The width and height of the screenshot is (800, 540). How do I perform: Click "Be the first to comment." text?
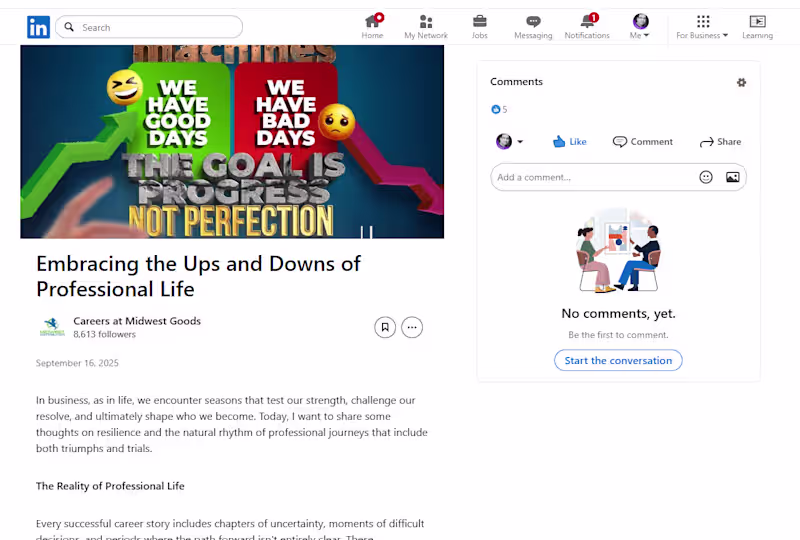point(618,335)
